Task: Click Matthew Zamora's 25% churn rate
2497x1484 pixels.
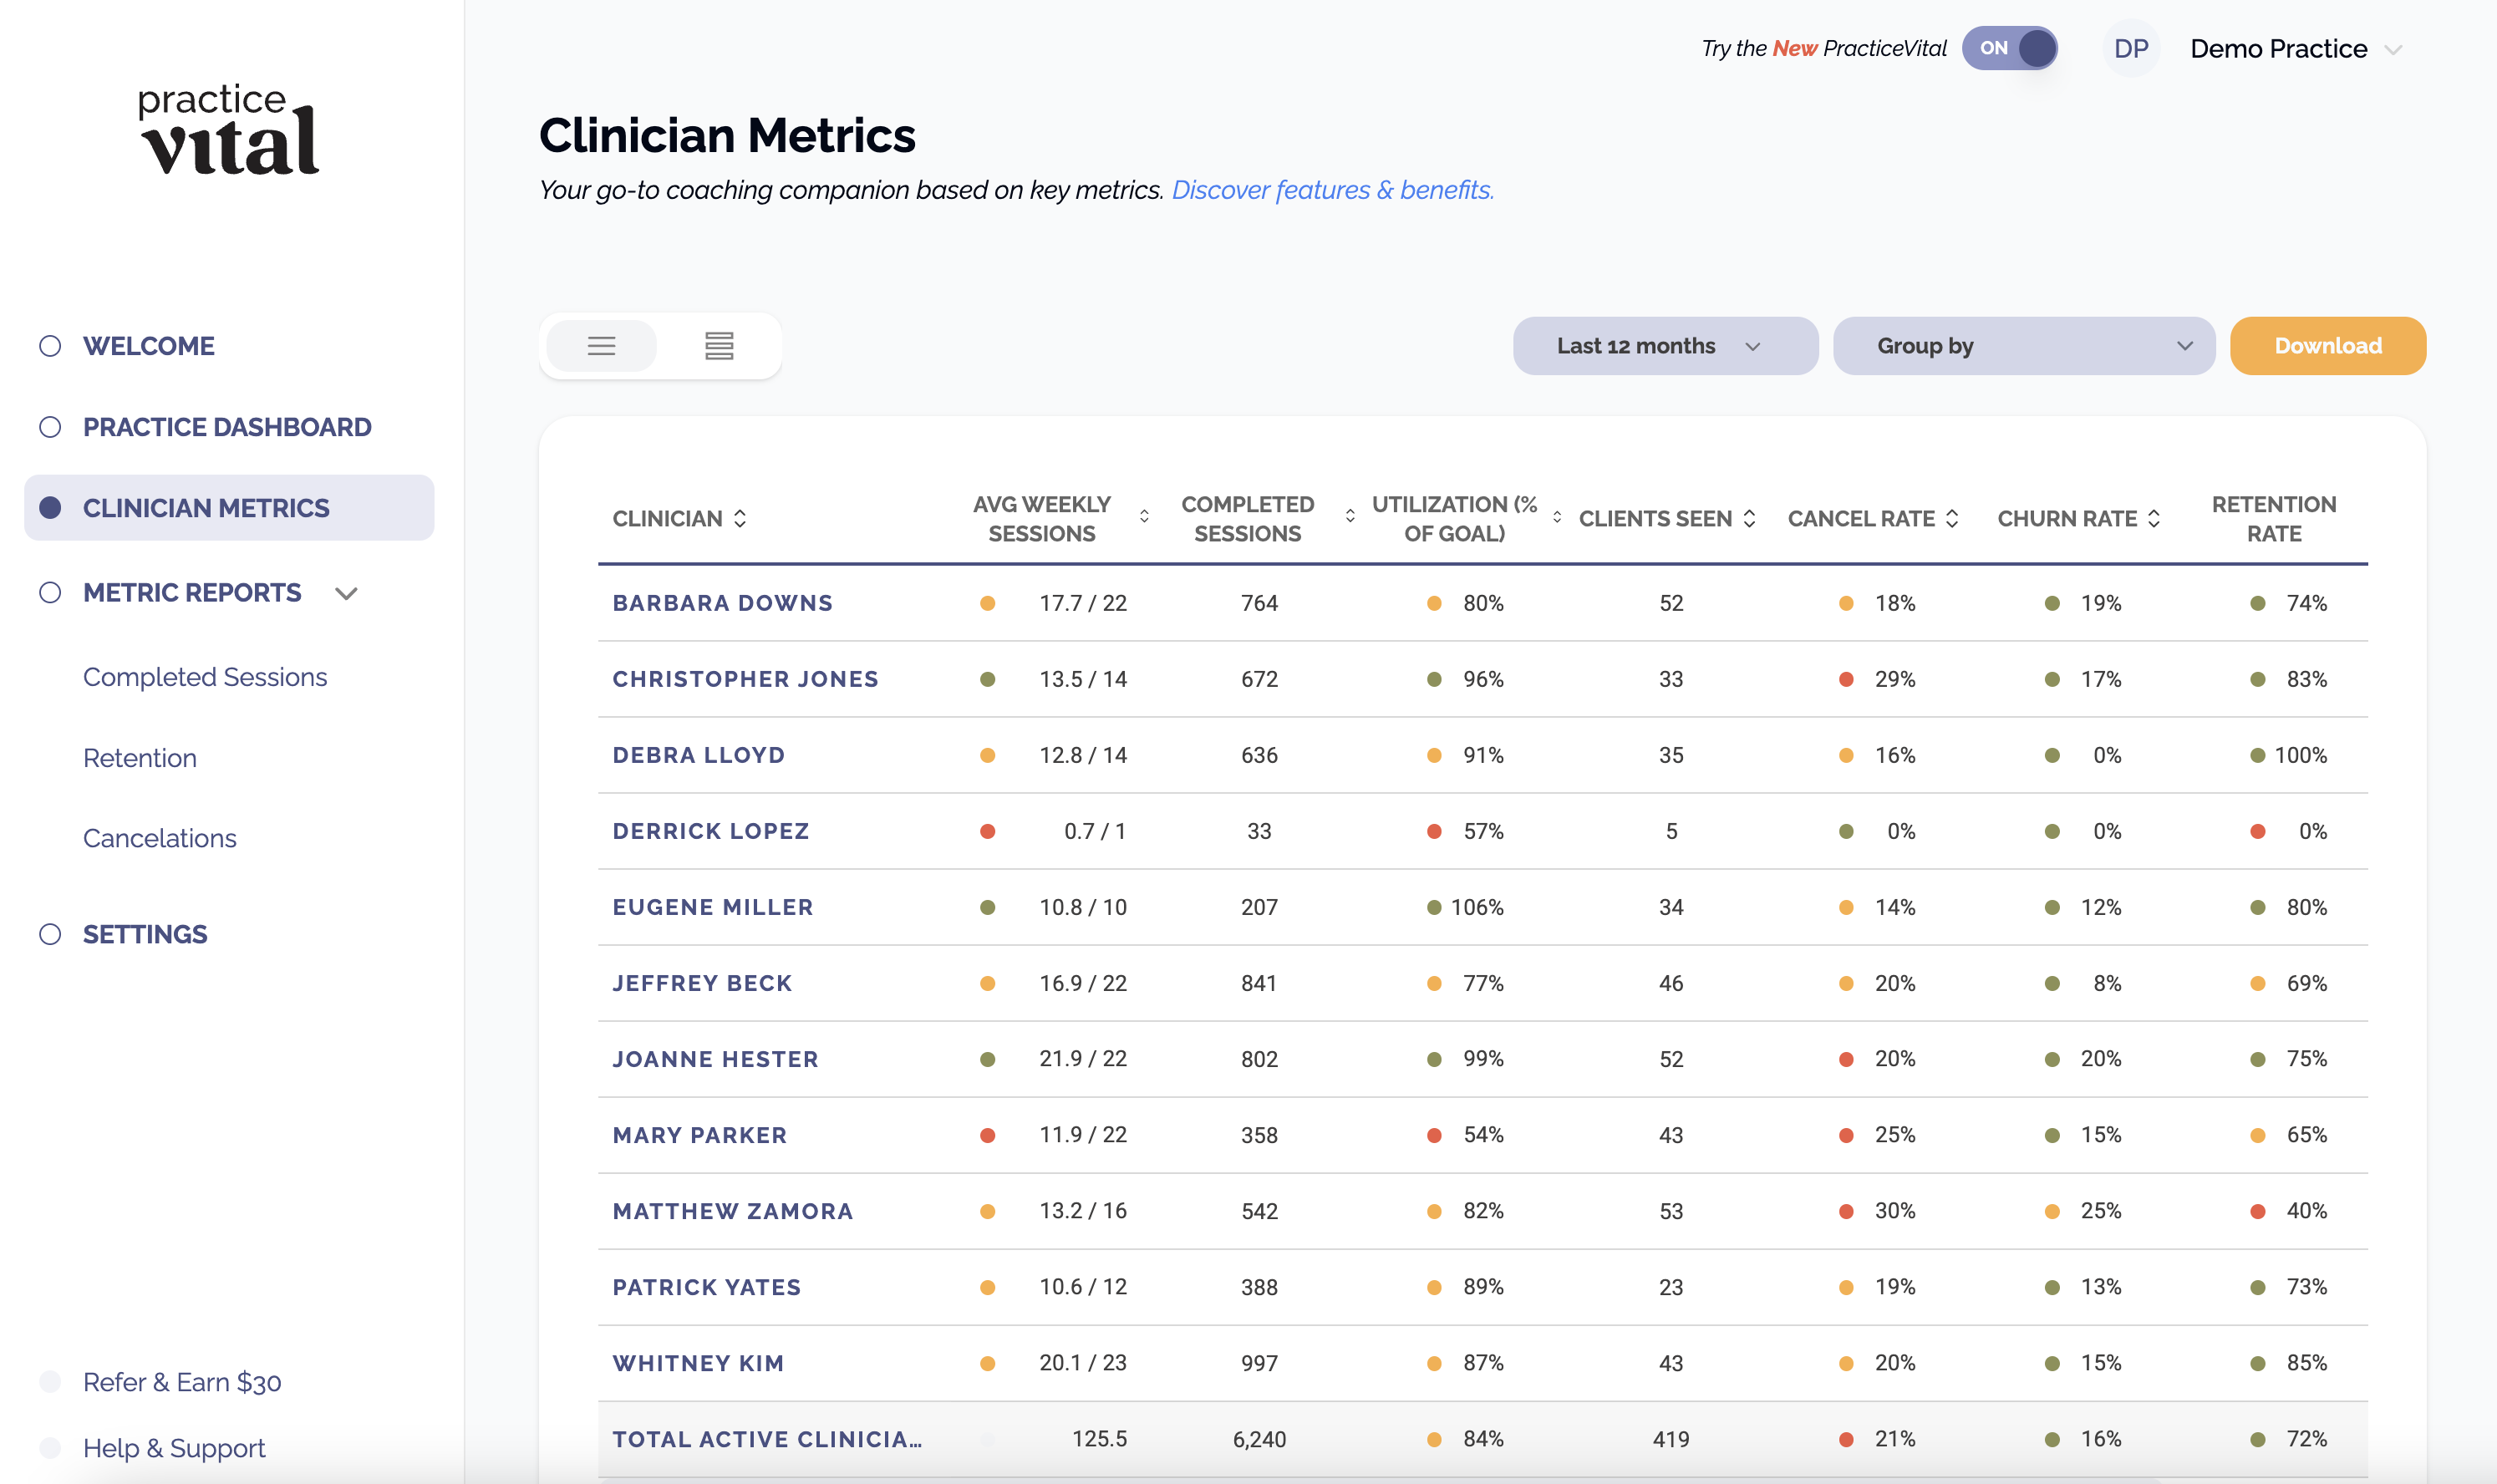Action: (x=2100, y=1211)
